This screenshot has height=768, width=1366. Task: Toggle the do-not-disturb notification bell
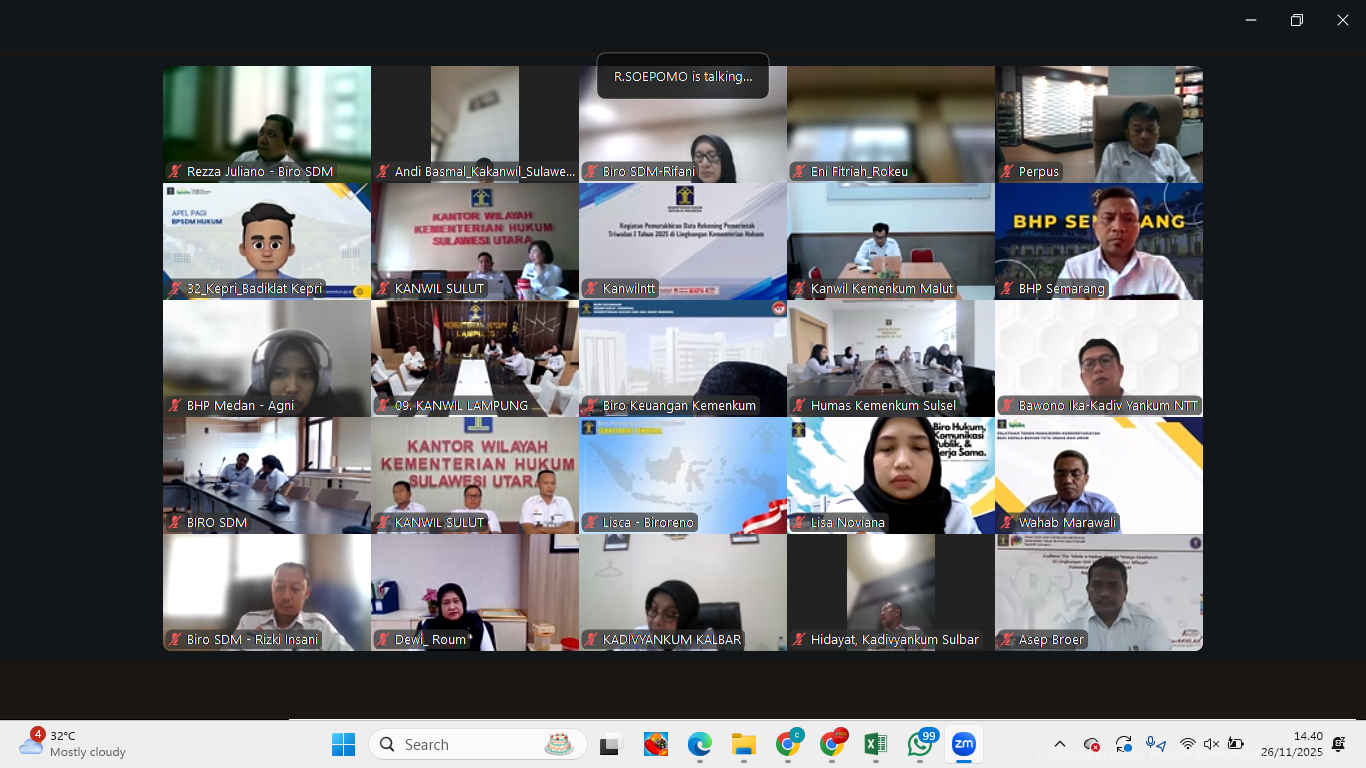tap(1338, 744)
